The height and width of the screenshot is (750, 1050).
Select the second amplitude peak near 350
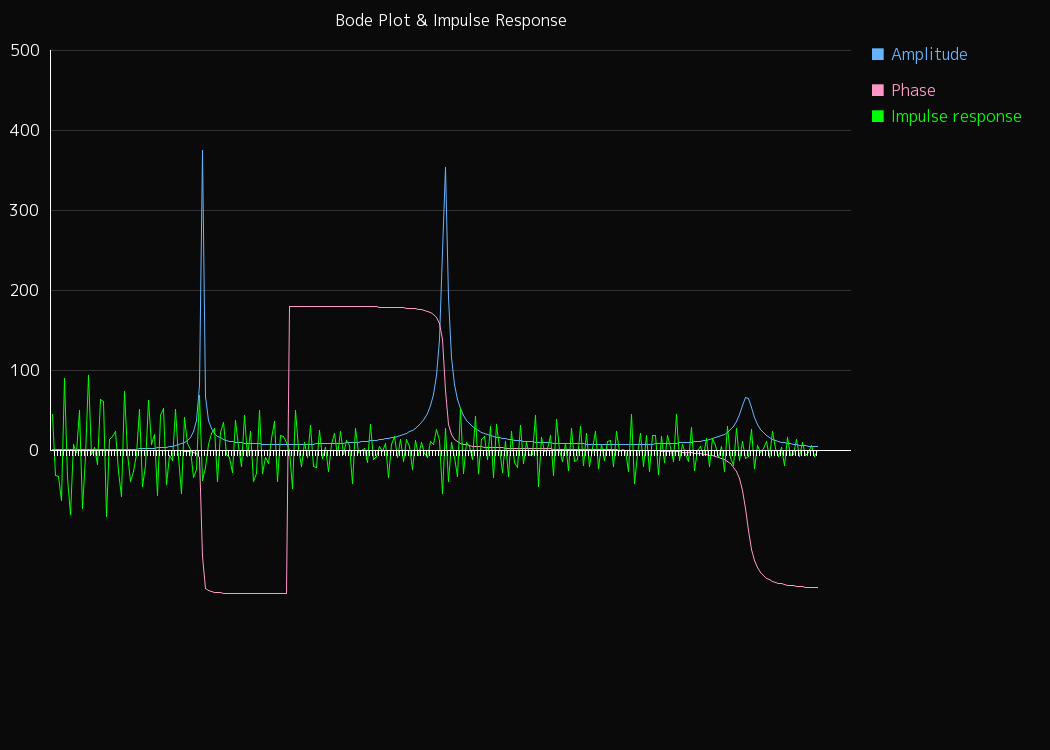click(x=445, y=169)
